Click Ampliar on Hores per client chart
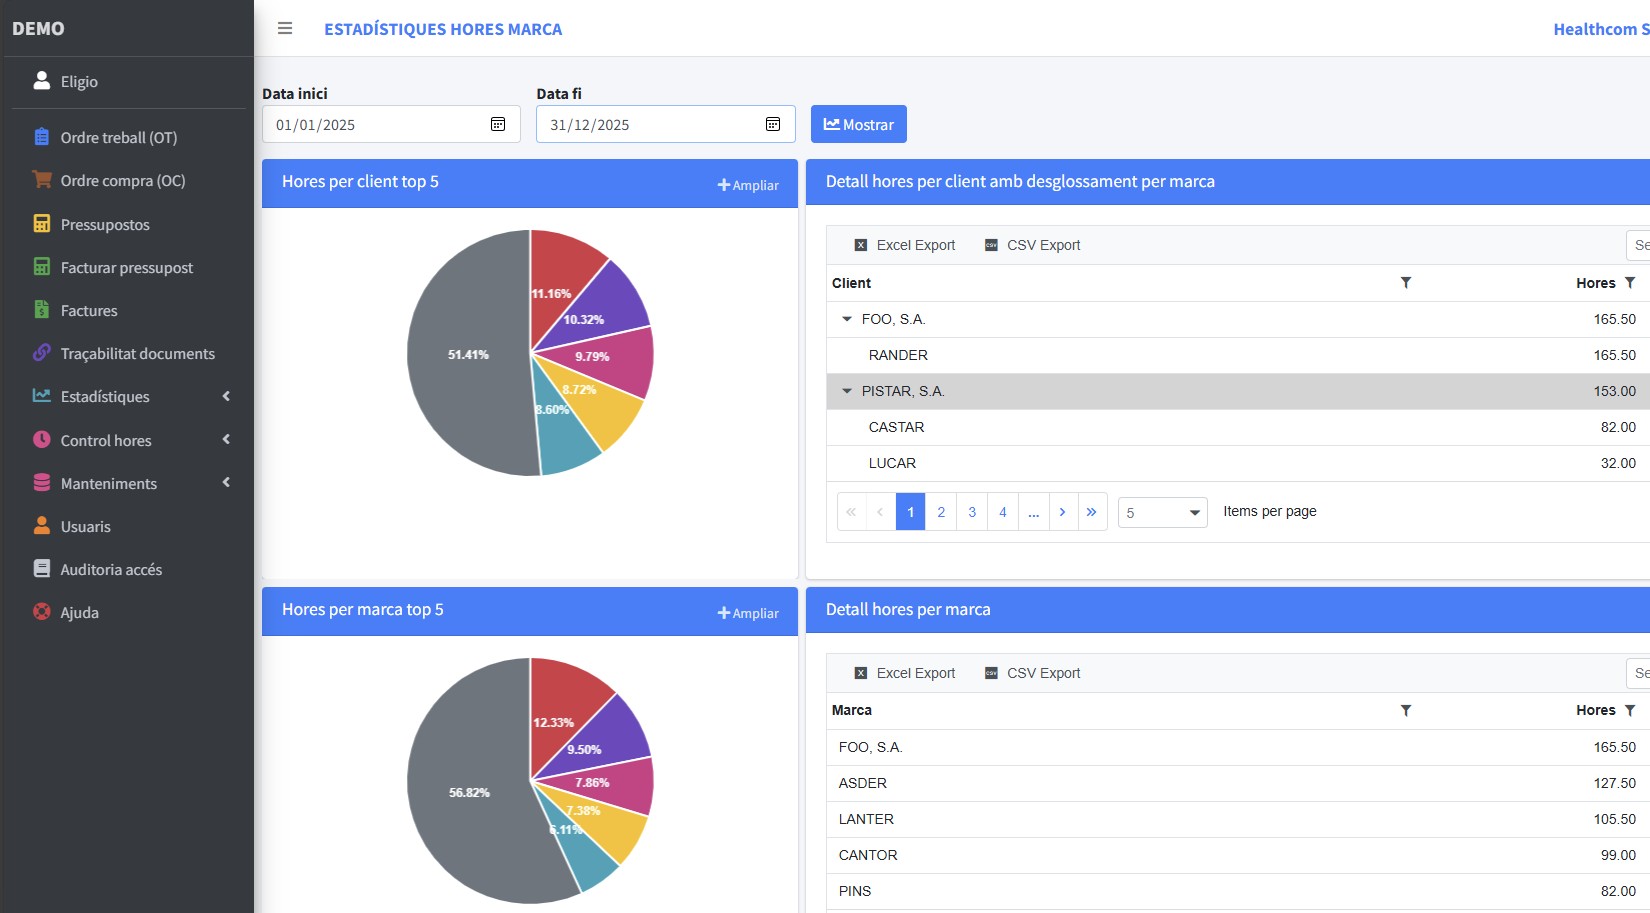 point(748,185)
